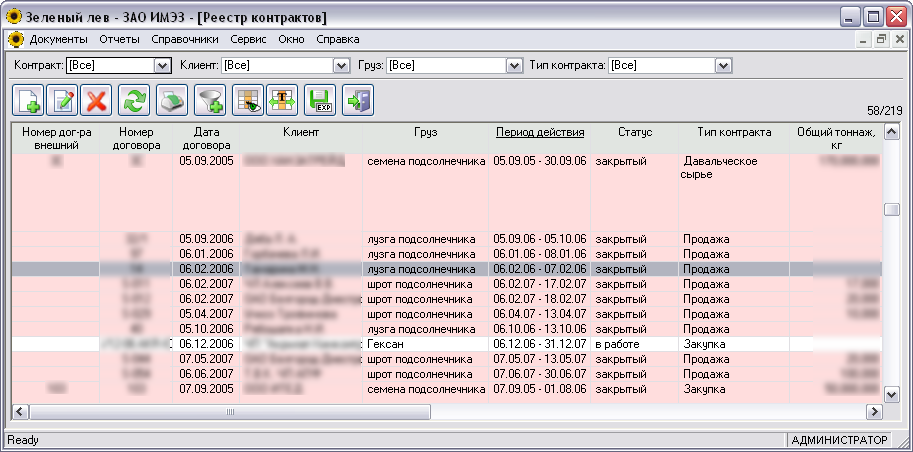Print the contract registry
This screenshot has width=913, height=452.
coord(172,100)
